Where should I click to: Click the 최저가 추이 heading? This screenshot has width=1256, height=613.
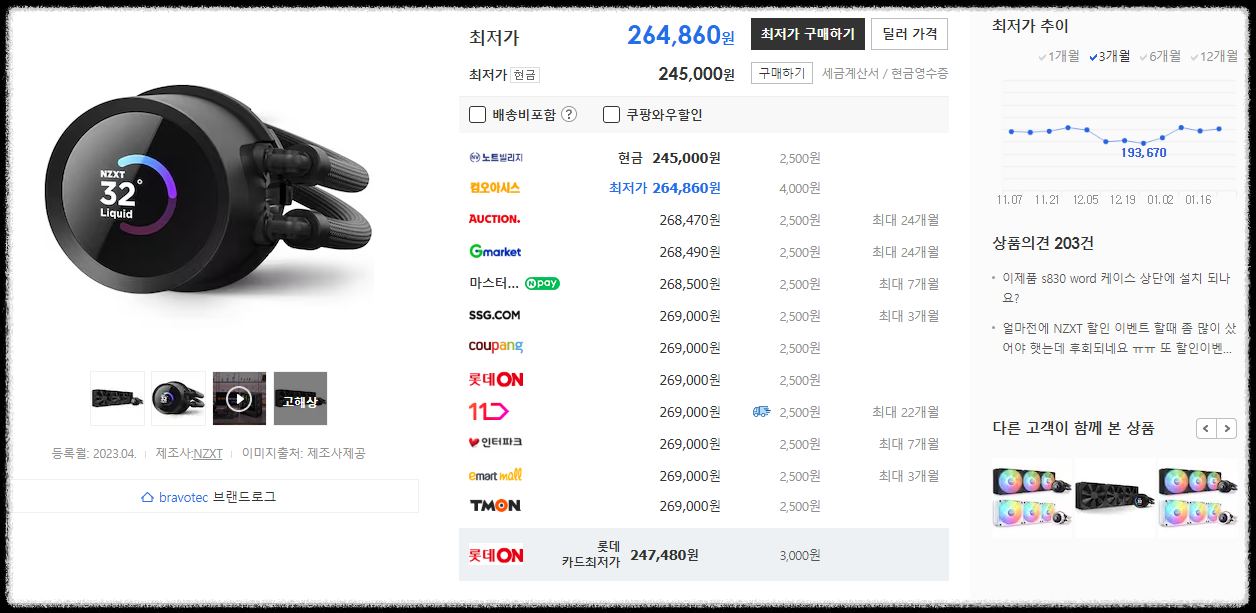(x=1030, y=26)
